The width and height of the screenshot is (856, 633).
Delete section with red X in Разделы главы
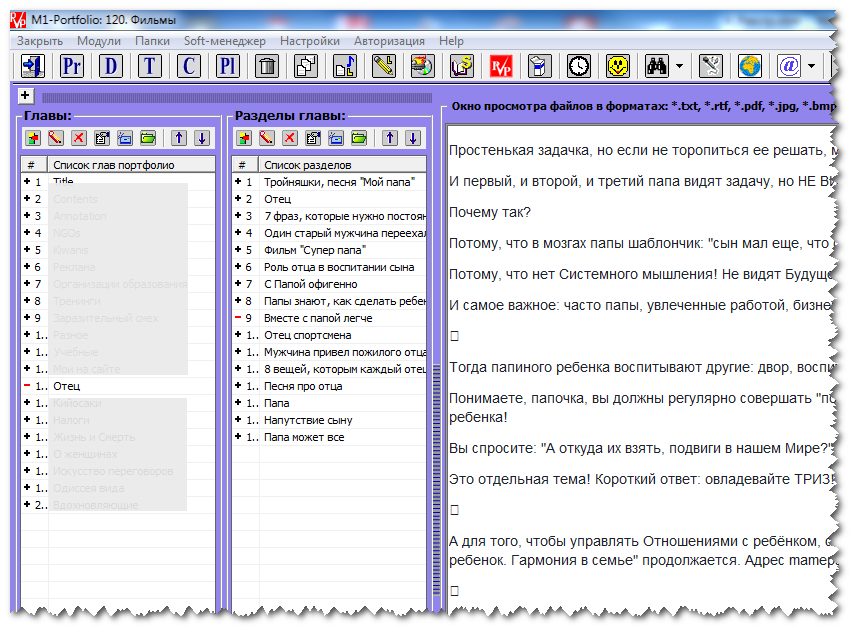click(x=290, y=138)
